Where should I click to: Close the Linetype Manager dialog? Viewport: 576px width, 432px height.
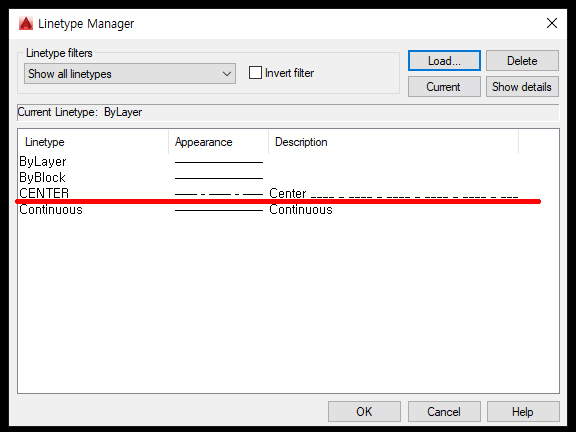[x=552, y=23]
